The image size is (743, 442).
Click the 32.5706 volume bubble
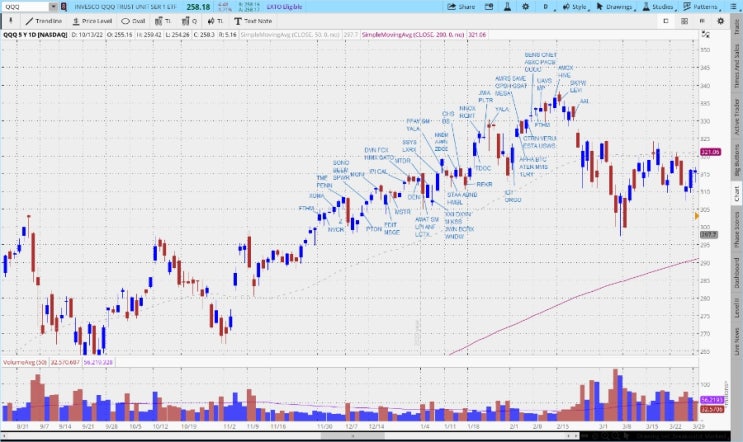(711, 409)
